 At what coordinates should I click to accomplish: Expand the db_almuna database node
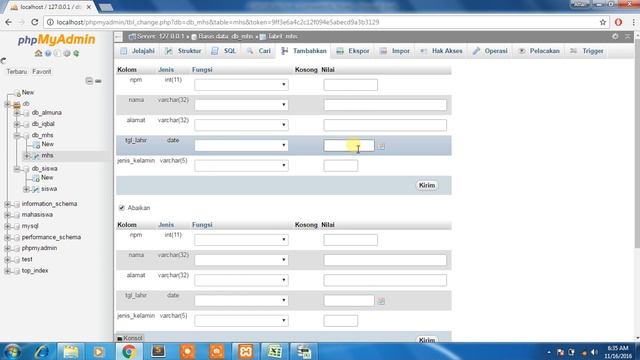point(17,113)
